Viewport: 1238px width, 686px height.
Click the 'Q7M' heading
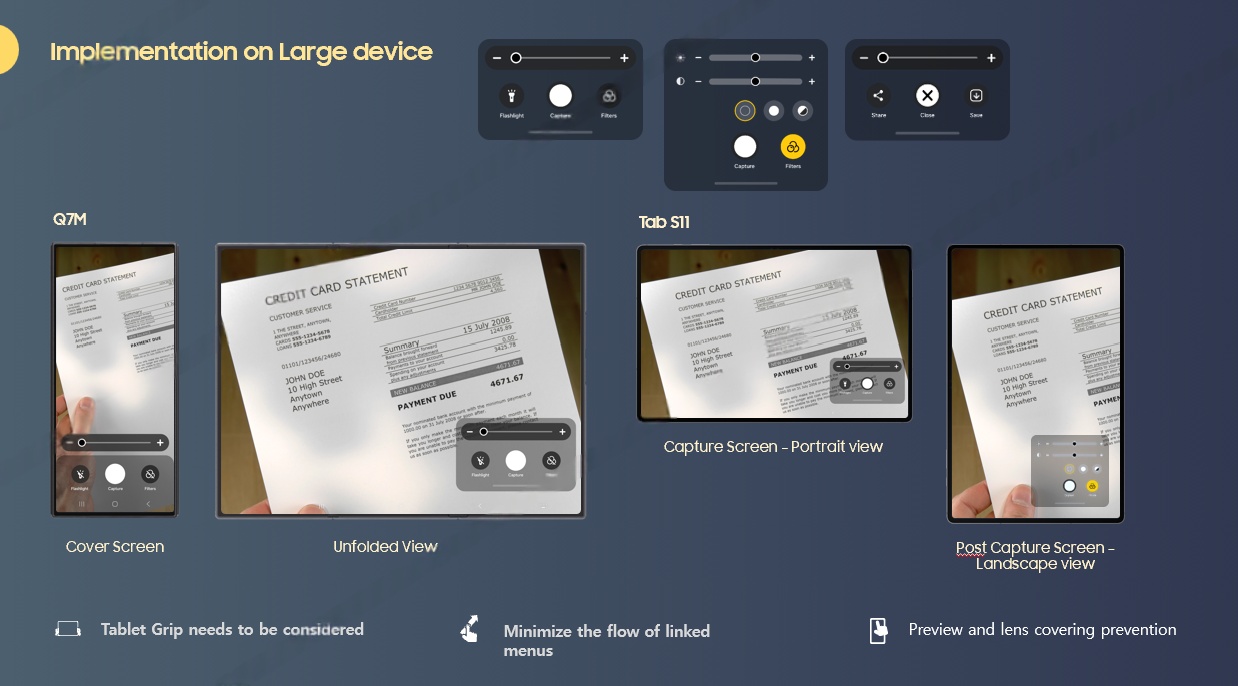[x=70, y=219]
